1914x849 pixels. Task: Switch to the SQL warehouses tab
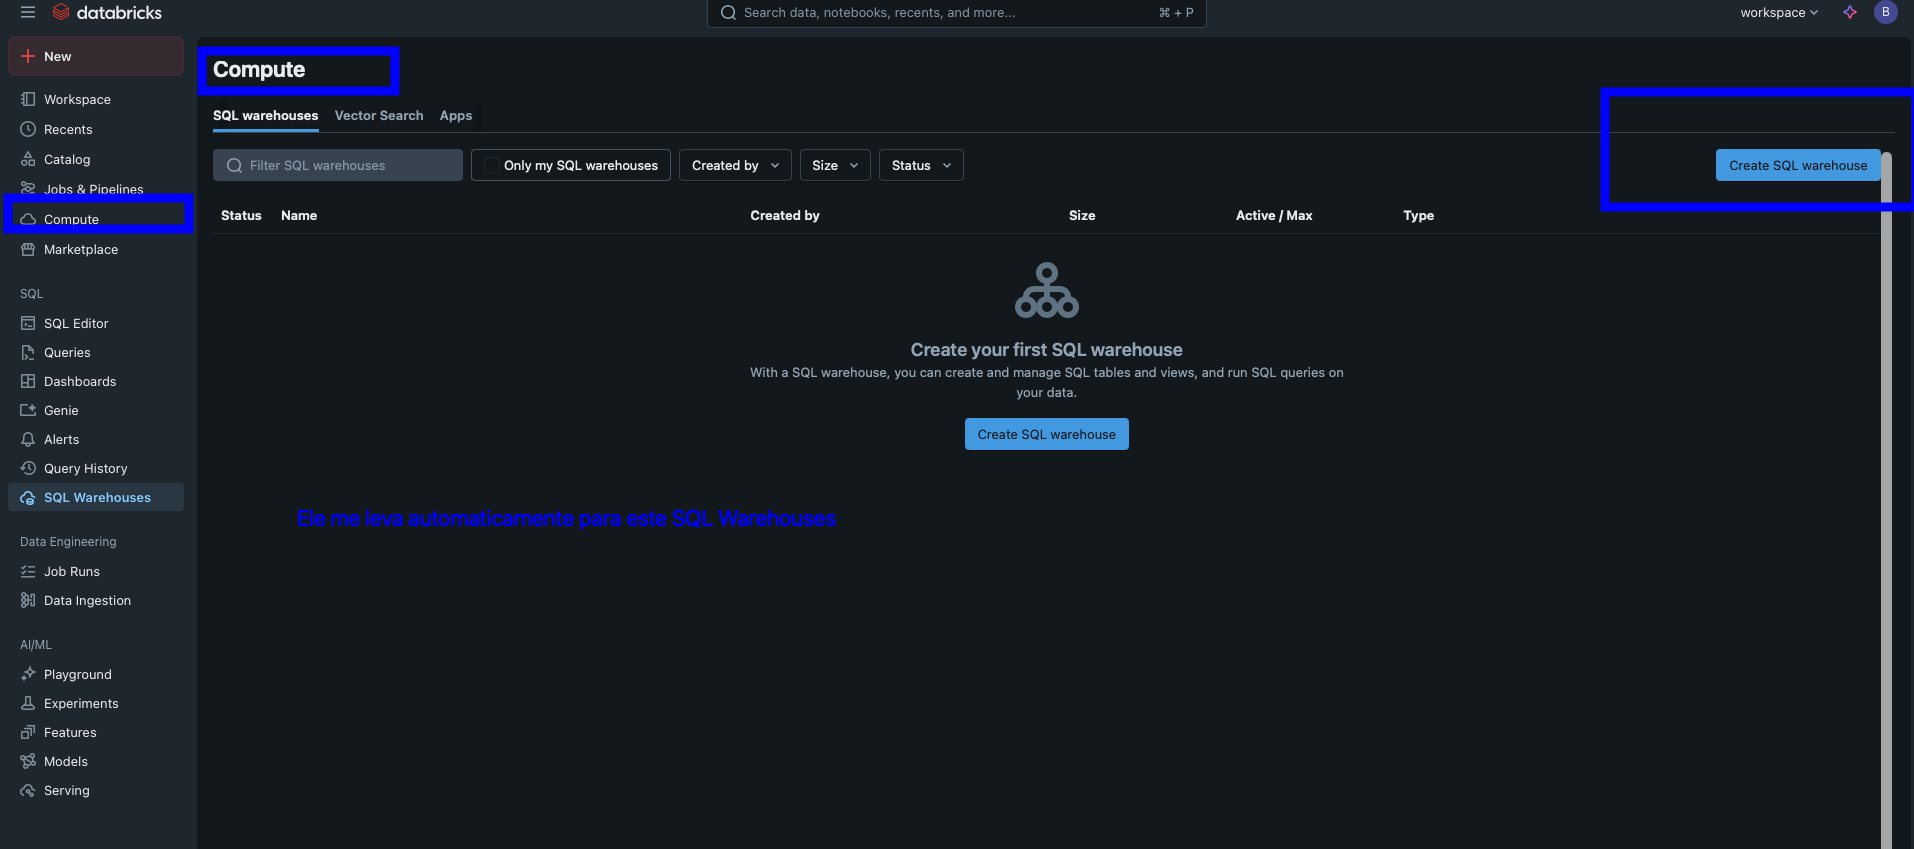point(265,116)
